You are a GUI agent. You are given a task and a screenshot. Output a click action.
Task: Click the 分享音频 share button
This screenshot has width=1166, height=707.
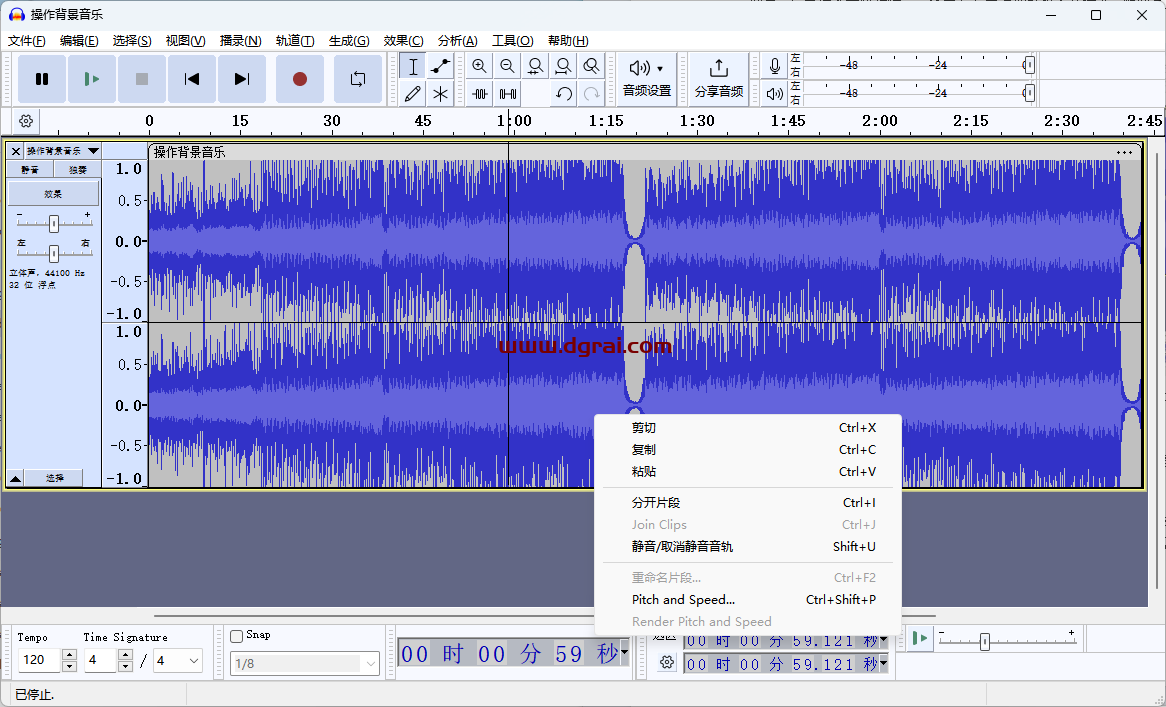click(x=718, y=79)
